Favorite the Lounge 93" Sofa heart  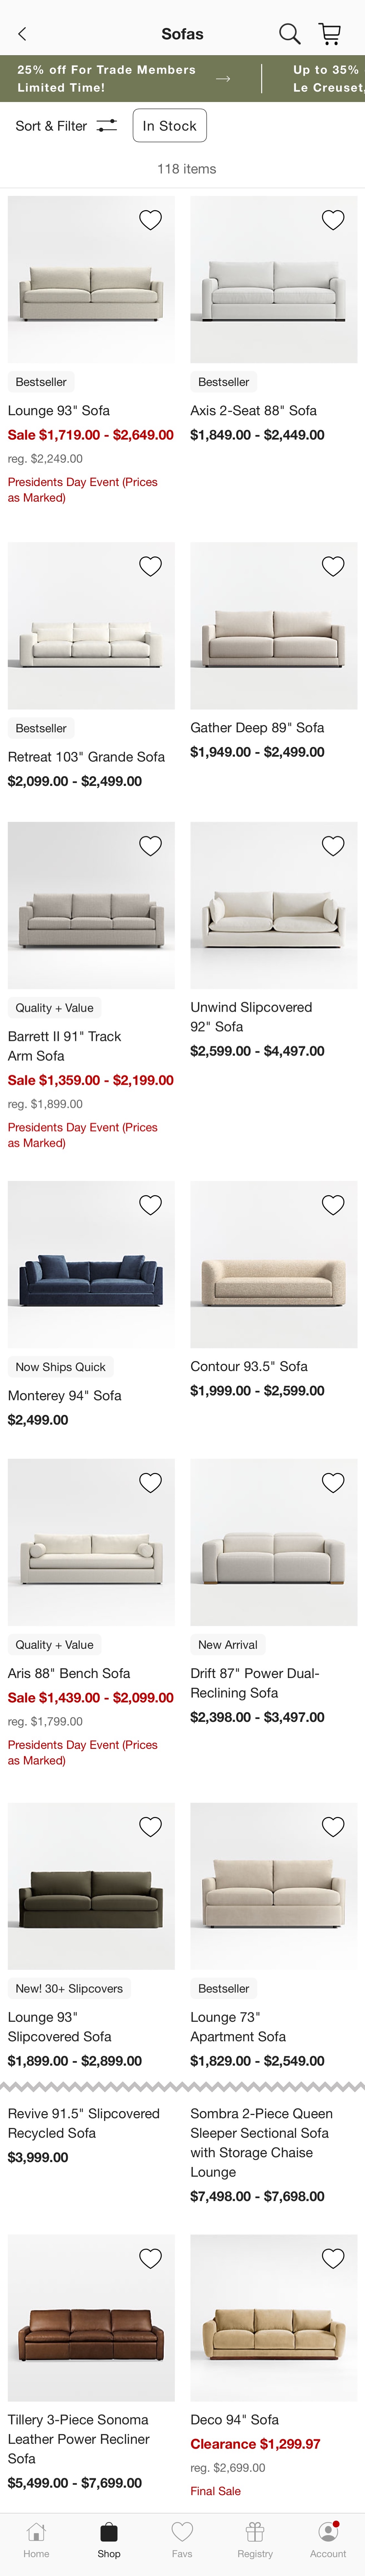[150, 220]
